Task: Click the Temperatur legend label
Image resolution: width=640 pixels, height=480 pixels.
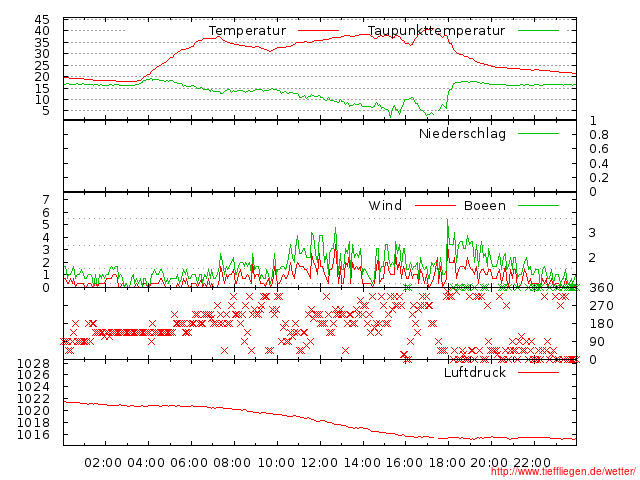Action: pyautogui.click(x=247, y=31)
